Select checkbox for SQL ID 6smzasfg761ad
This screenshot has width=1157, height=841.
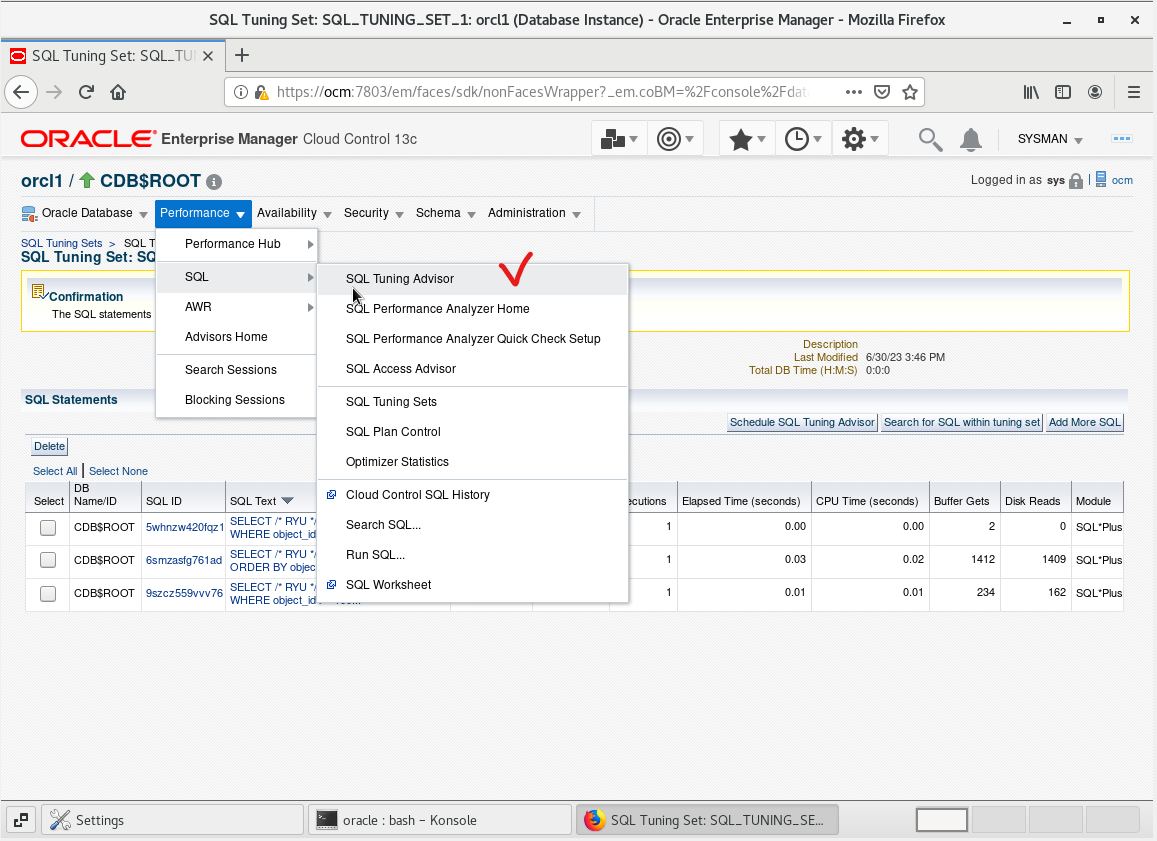click(x=48, y=560)
